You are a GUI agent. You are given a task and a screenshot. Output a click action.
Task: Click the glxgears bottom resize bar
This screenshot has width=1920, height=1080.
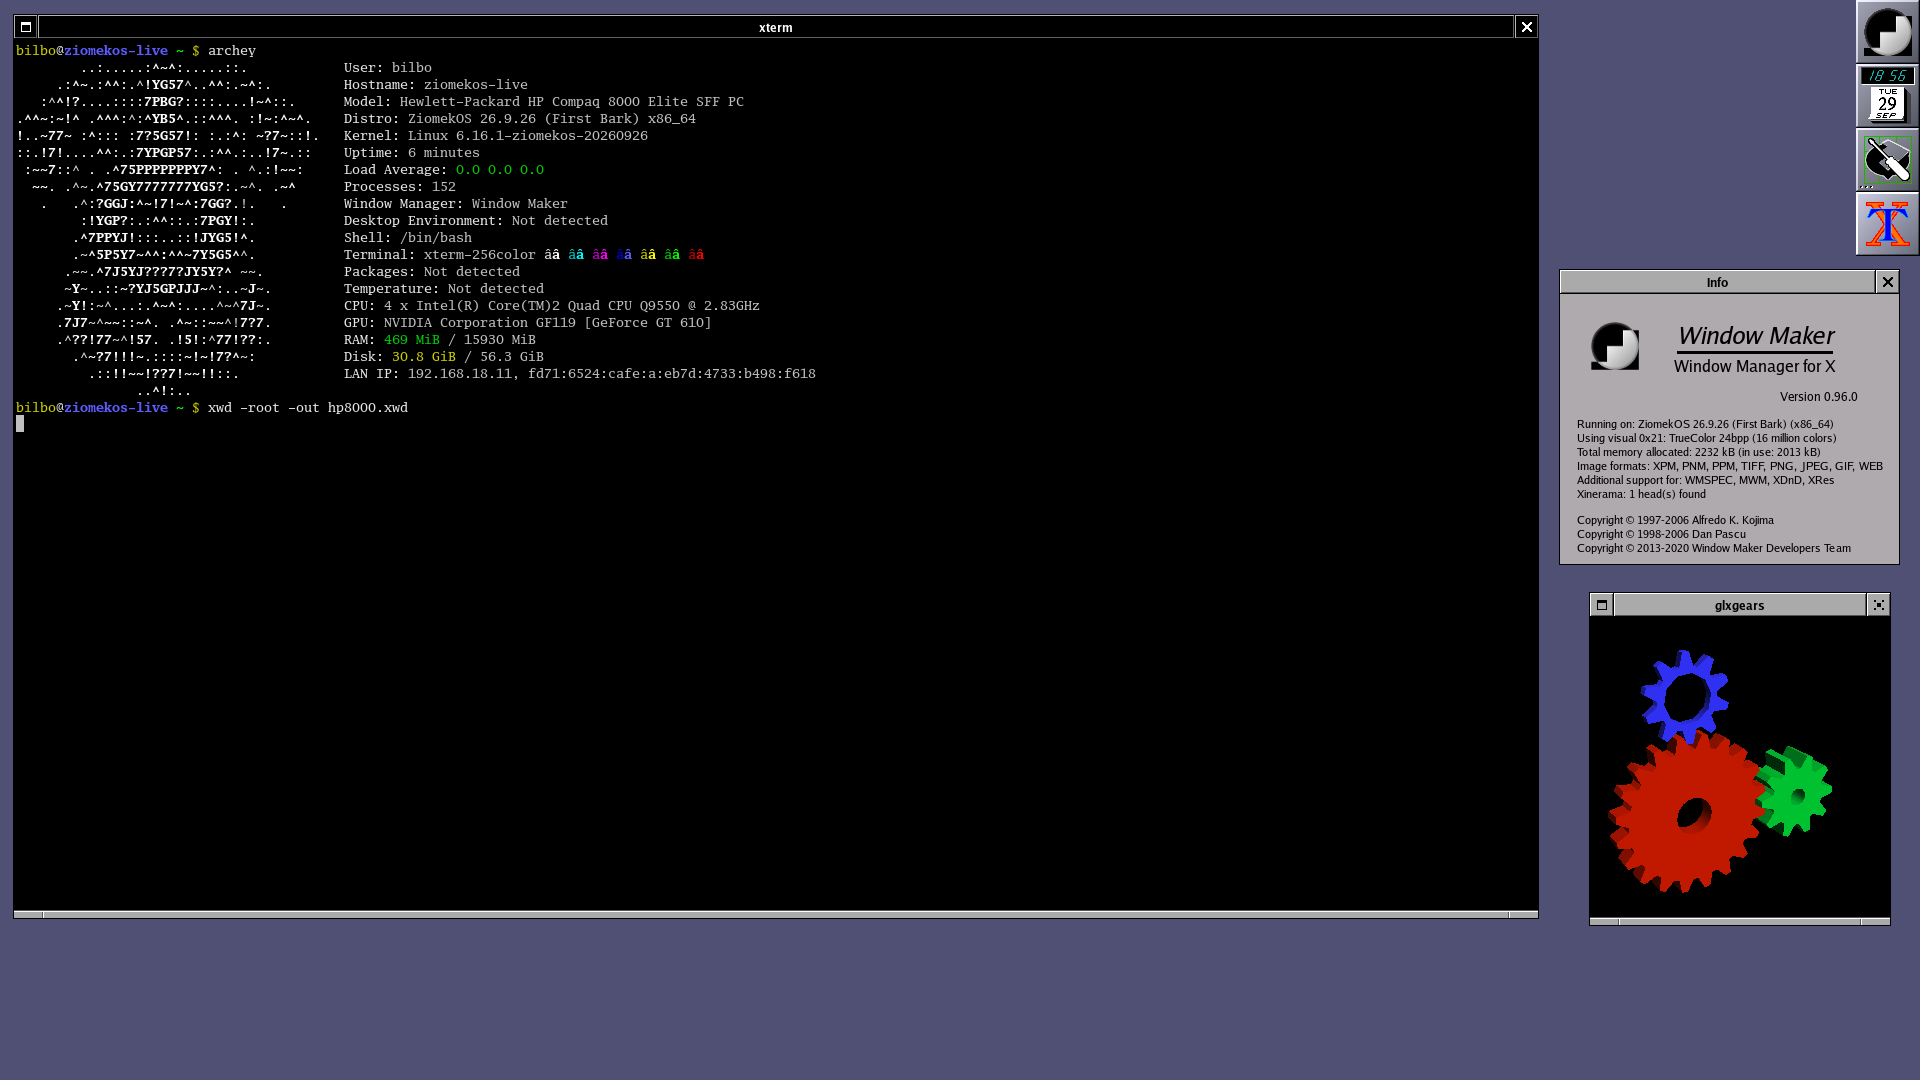coord(1740,921)
